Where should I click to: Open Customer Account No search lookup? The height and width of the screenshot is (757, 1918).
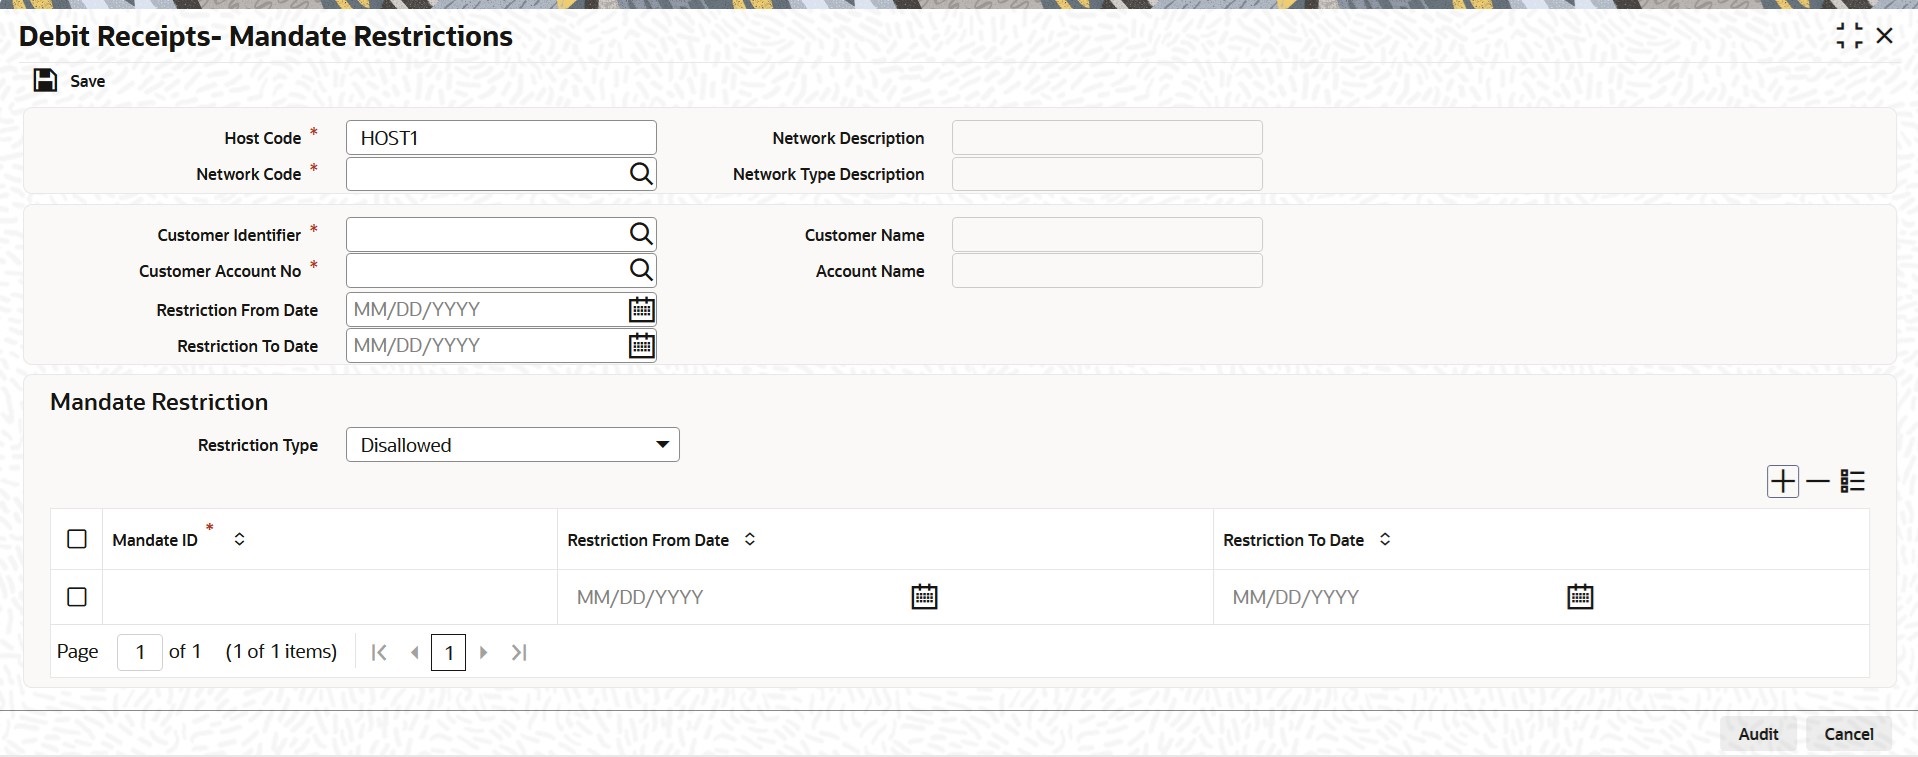(x=641, y=271)
